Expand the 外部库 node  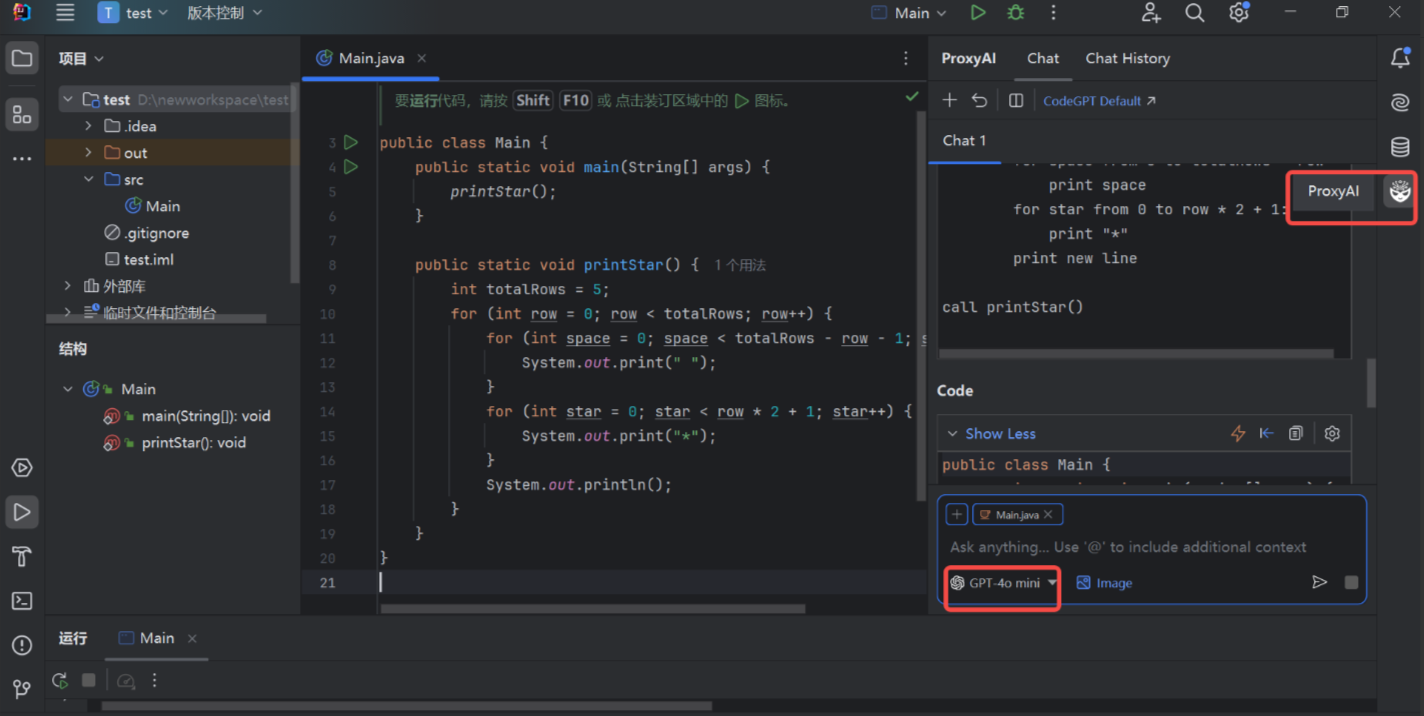[x=67, y=286]
